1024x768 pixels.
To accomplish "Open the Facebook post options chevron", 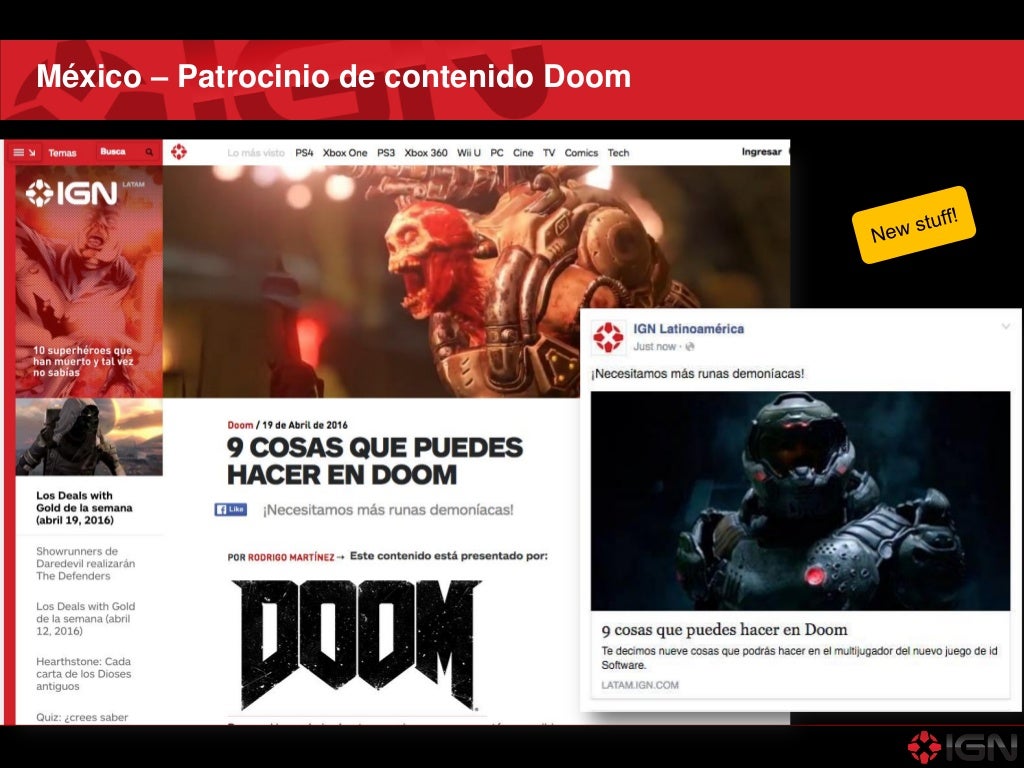I will pyautogui.click(x=1006, y=327).
